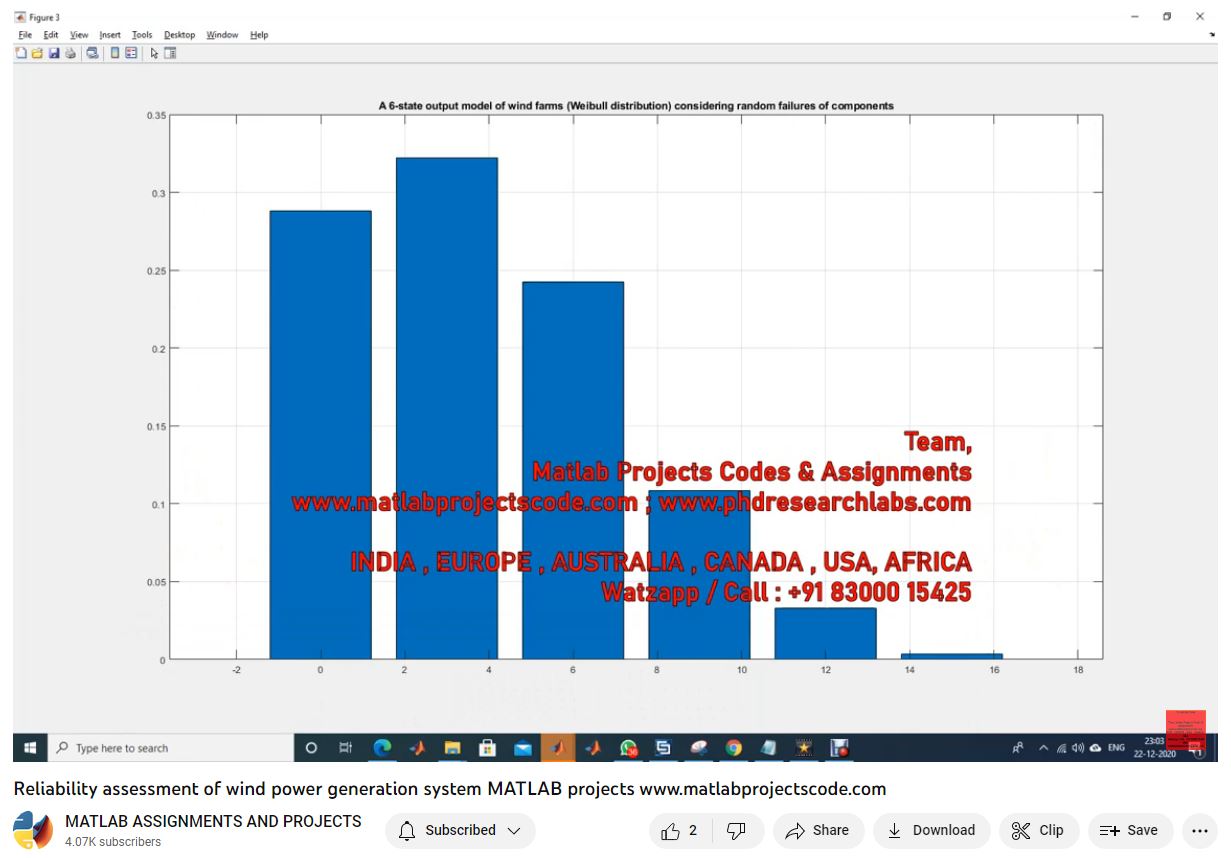1231x858 pixels.
Task: Click the New Figure toolbar icon
Action: pyautogui.click(x=21, y=53)
